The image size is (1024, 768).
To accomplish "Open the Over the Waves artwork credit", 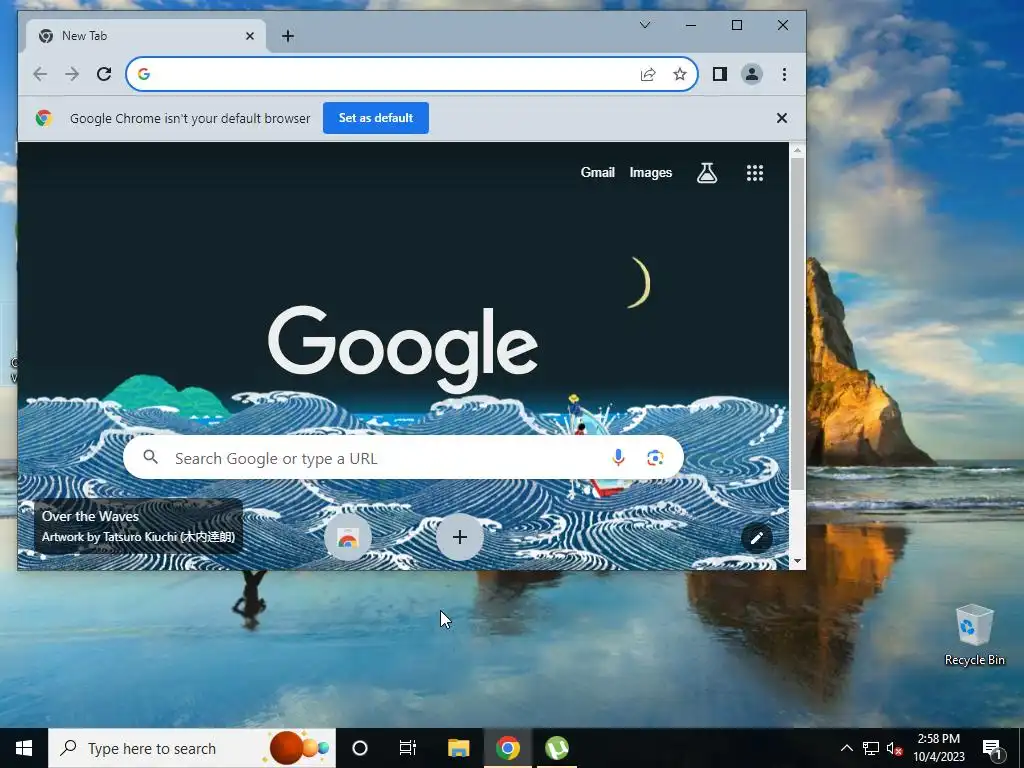I will pos(138,526).
